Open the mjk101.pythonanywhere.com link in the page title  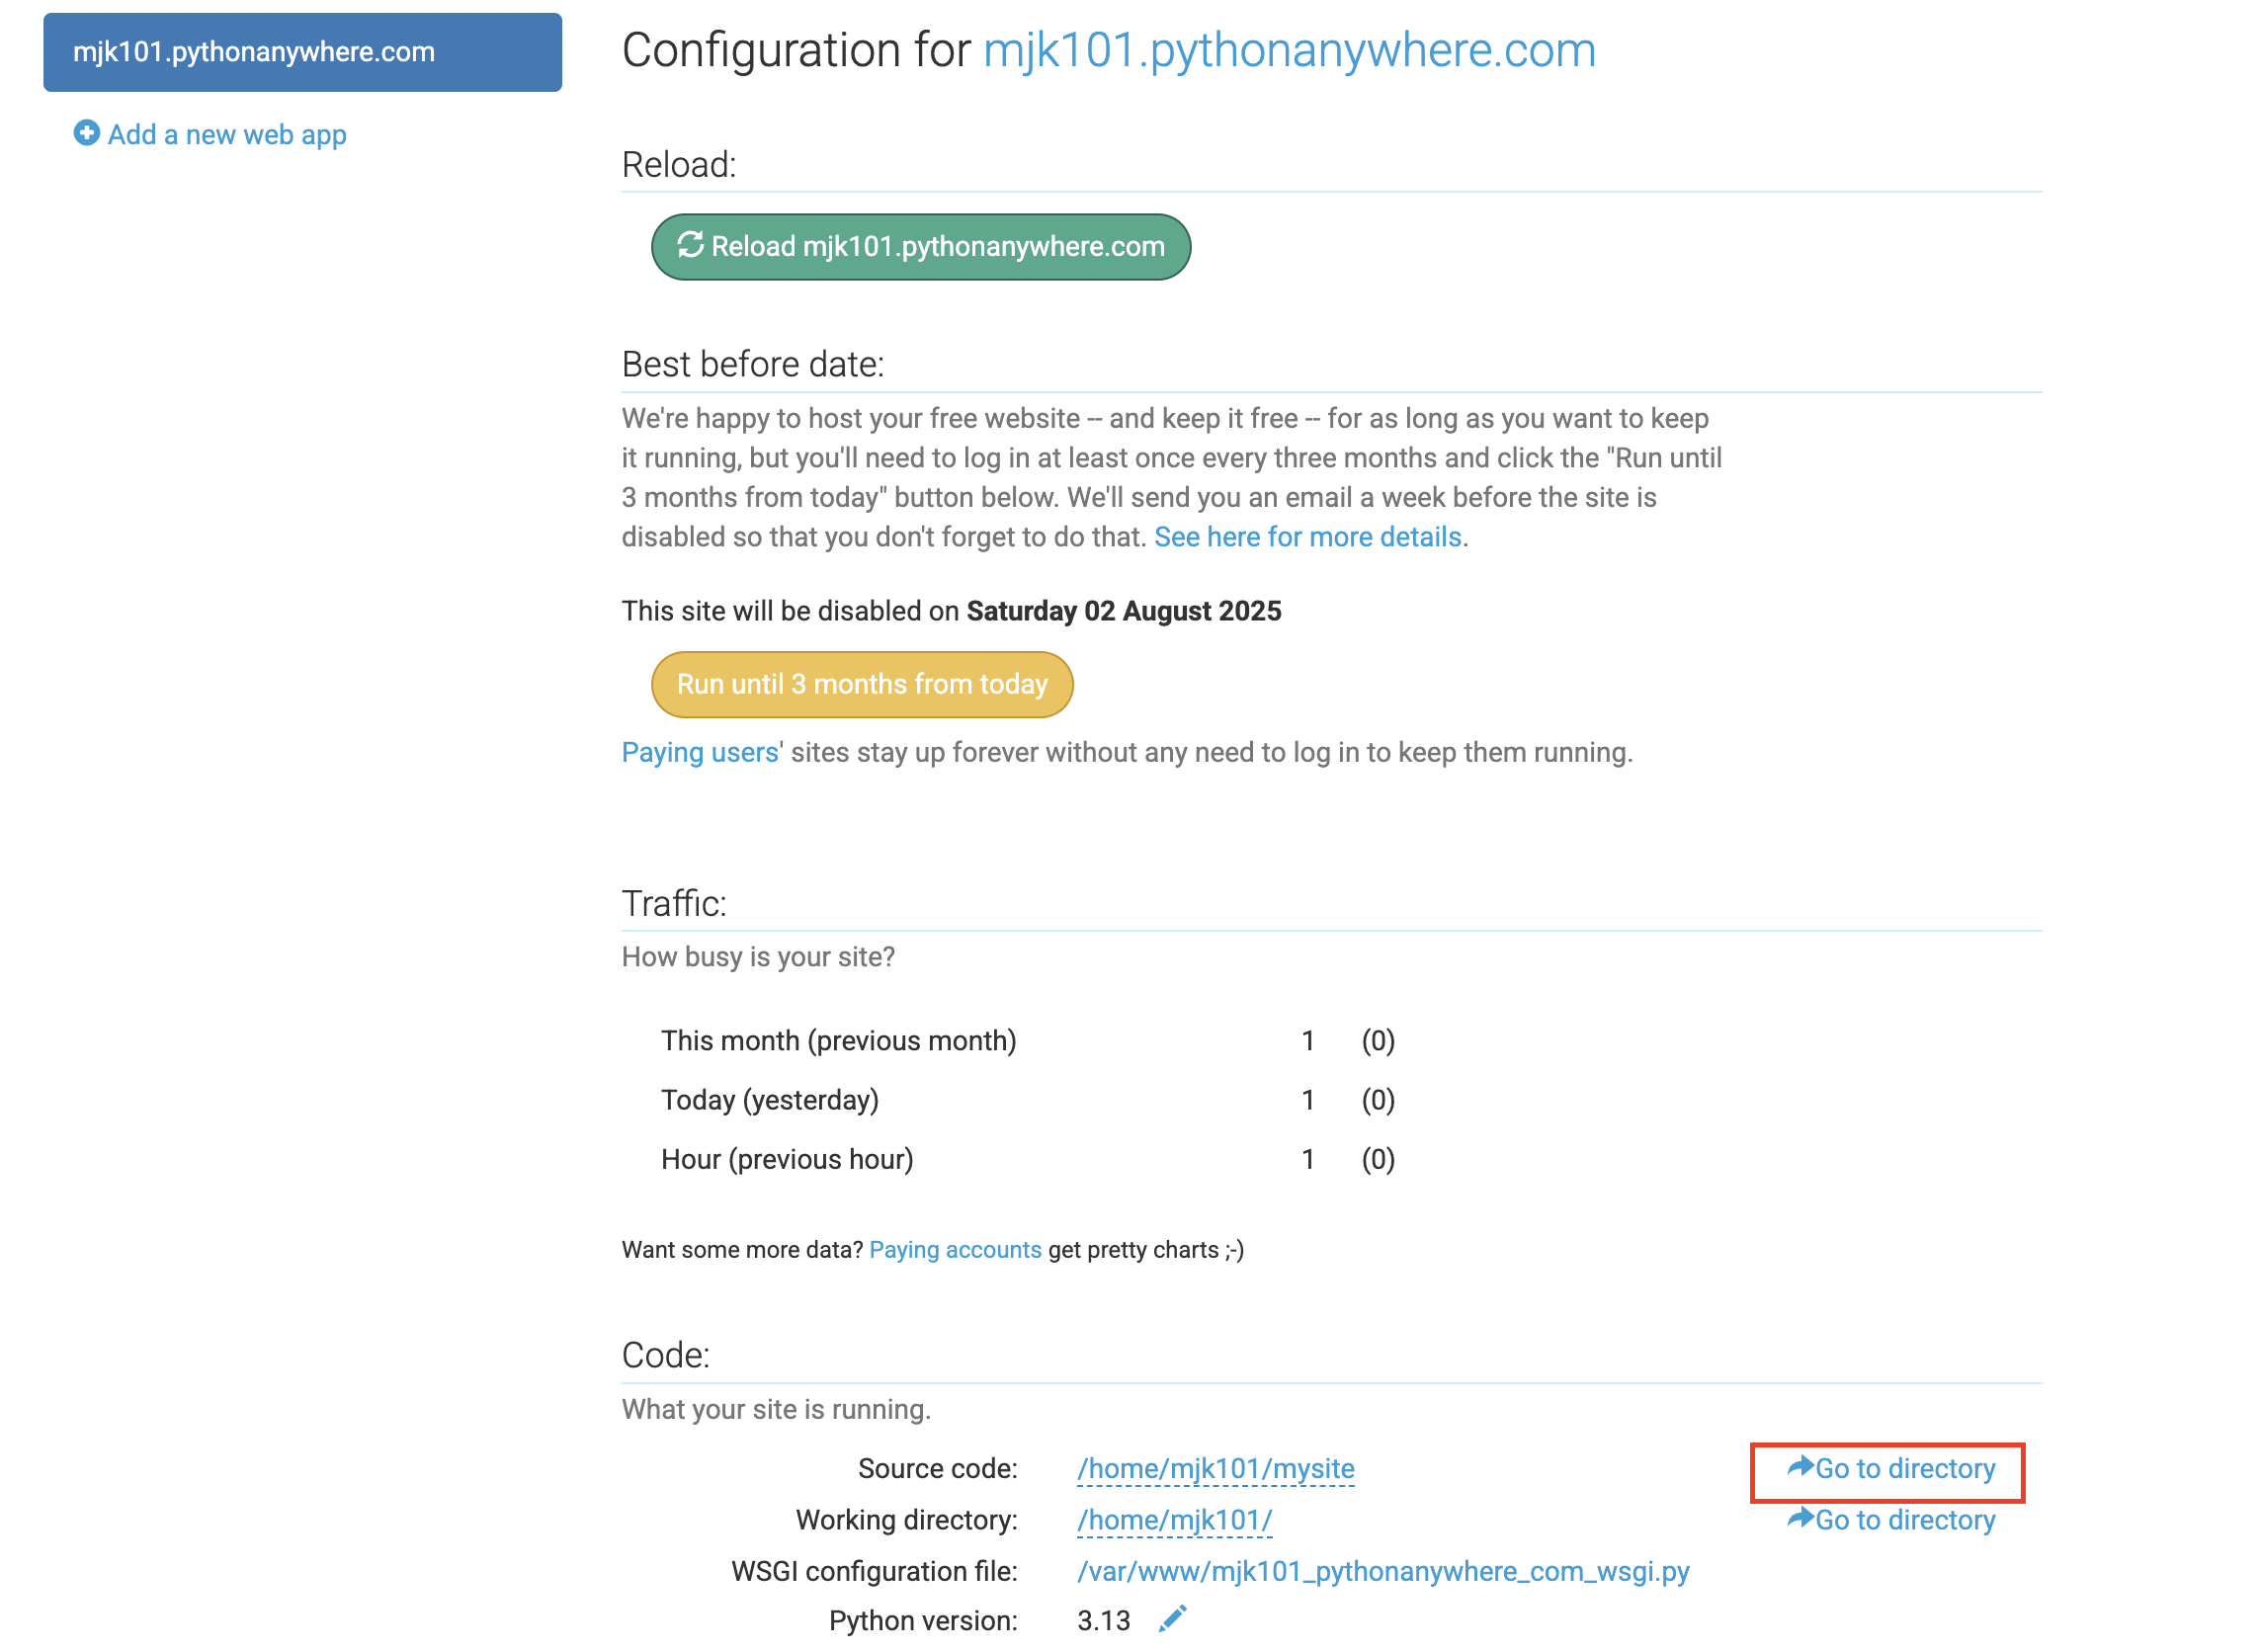point(1289,50)
